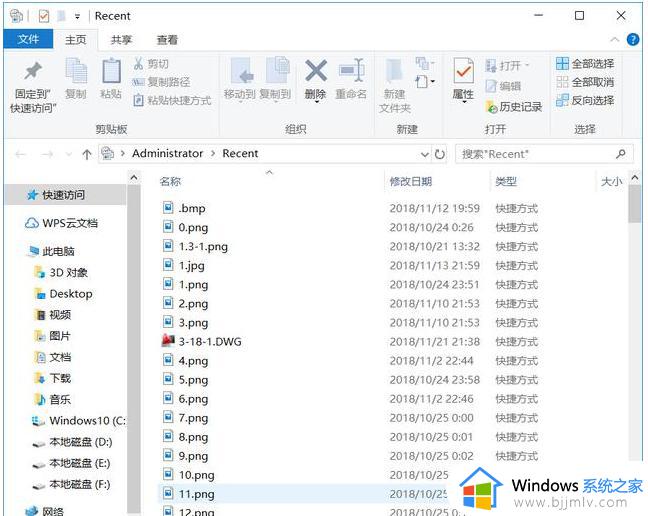Viewport: 648px width, 516px height.
Task: Click the Open (打开) button in ribbon
Action: click(x=507, y=65)
